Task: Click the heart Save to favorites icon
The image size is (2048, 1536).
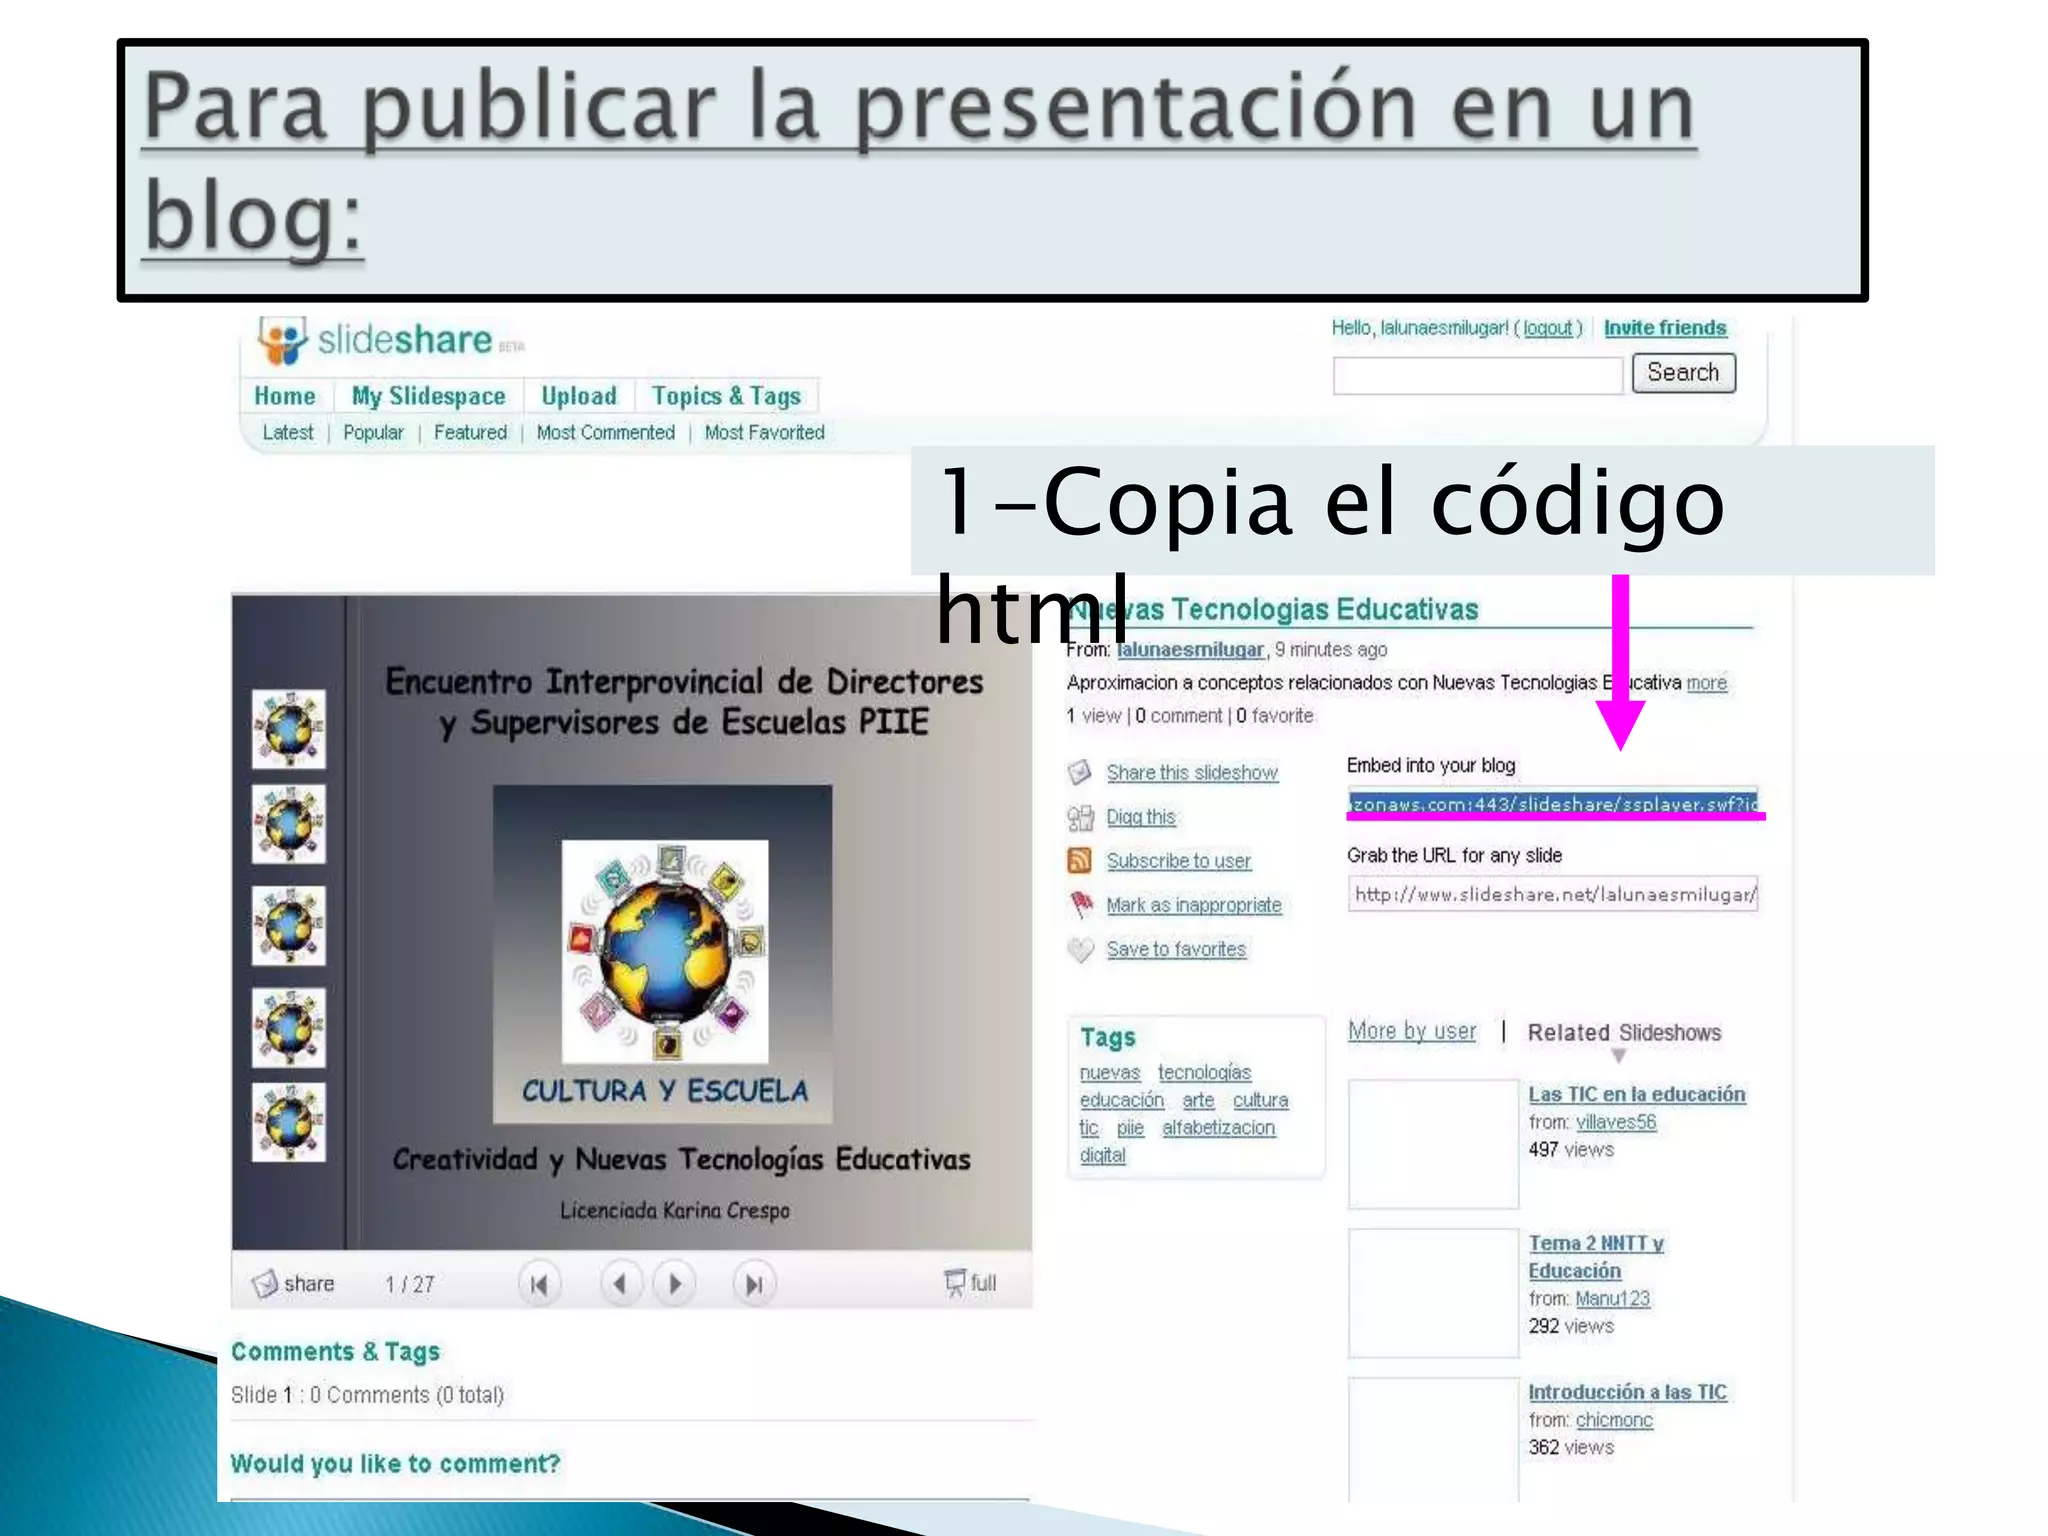Action: coord(1080,949)
